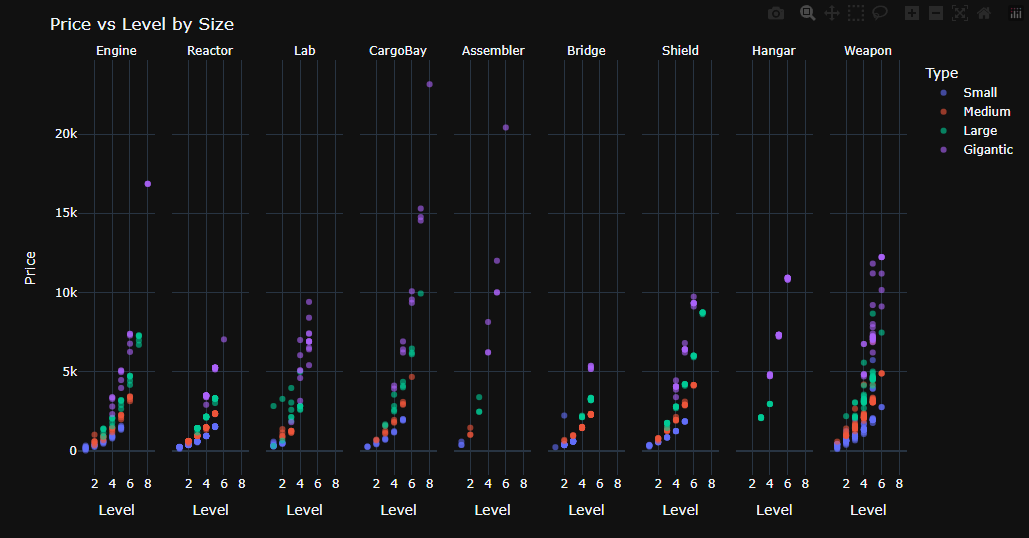Screen dimensions: 1029x538
Task: Click the CargoBay facet title
Action: pos(398,51)
